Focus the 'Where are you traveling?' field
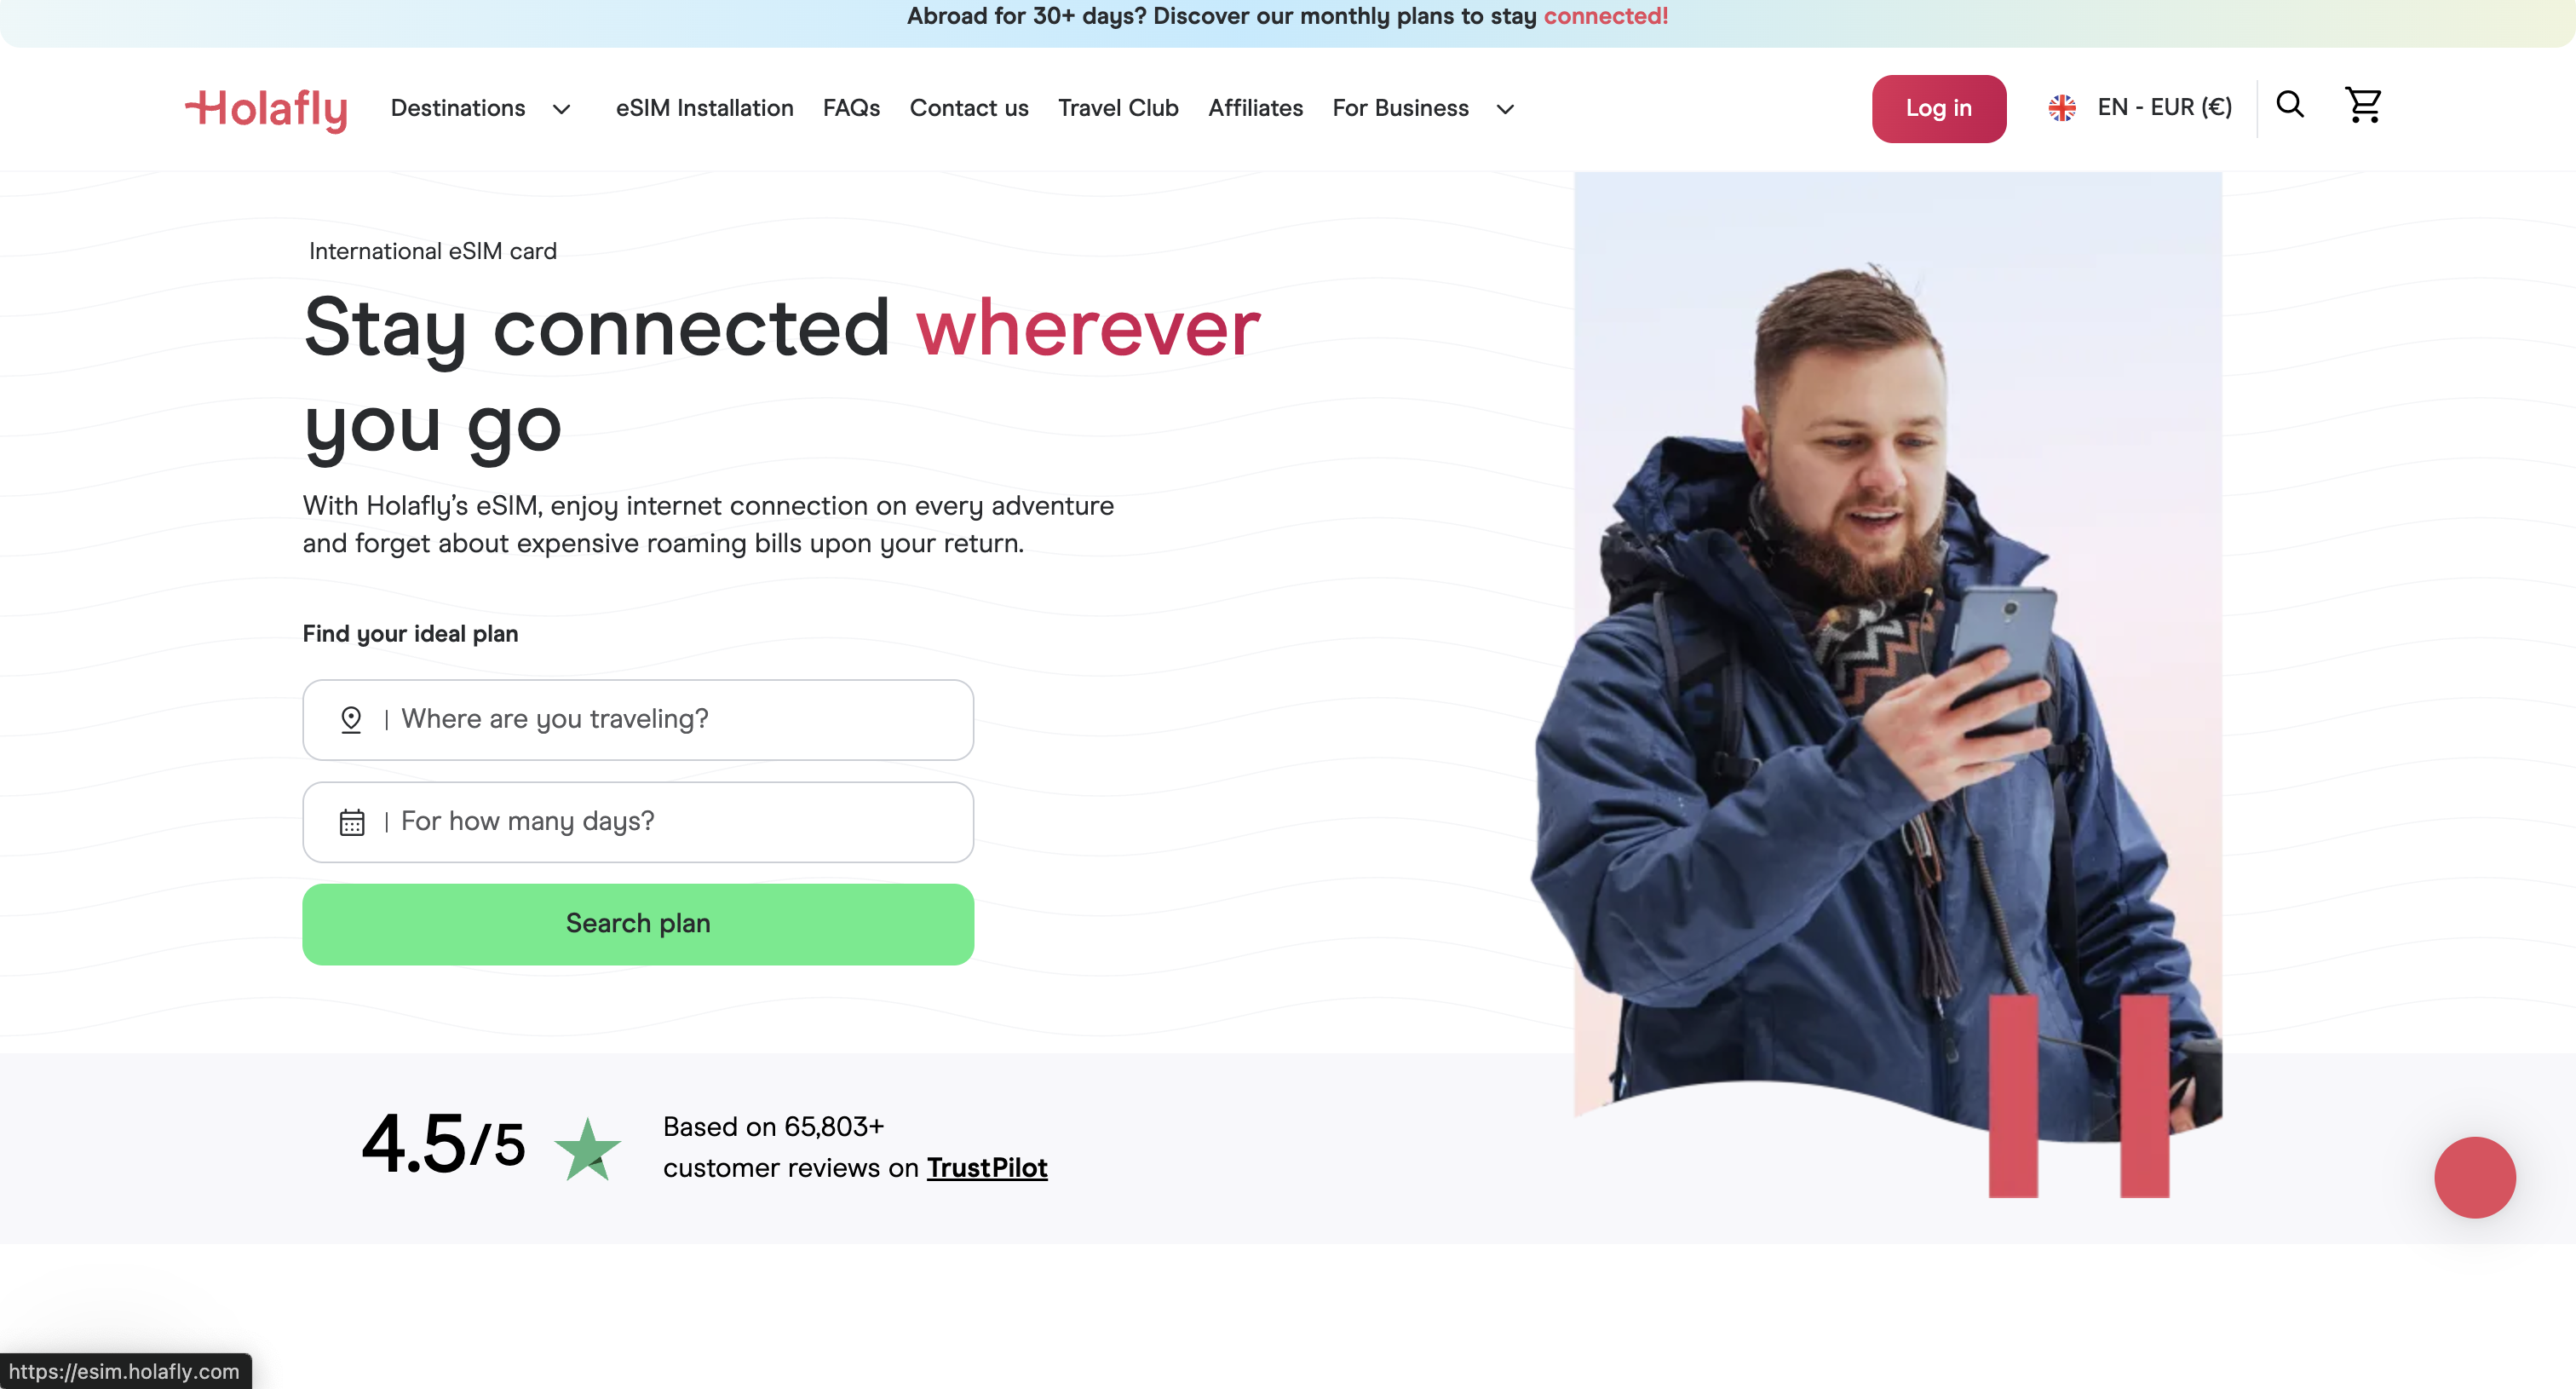 (660, 719)
